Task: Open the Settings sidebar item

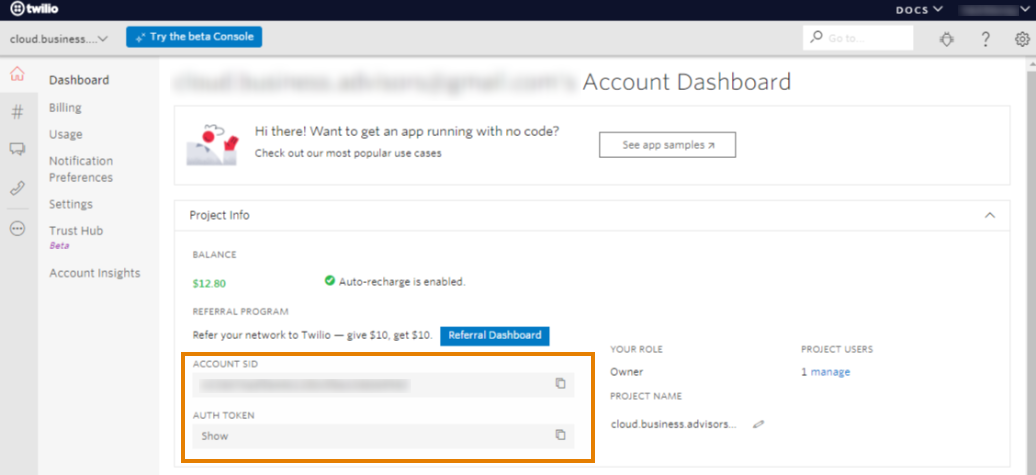Action: (71, 204)
